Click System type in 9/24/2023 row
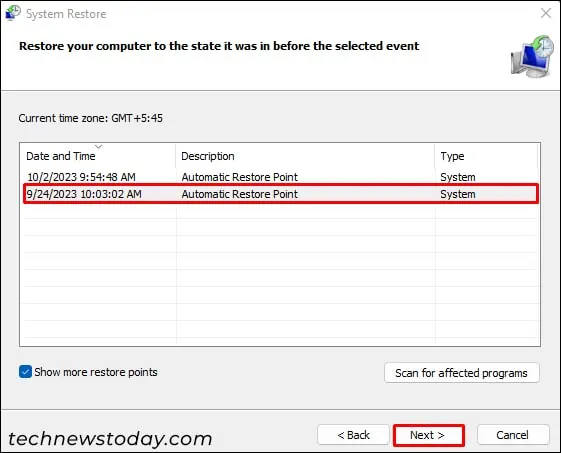This screenshot has width=561, height=453. pos(458,194)
